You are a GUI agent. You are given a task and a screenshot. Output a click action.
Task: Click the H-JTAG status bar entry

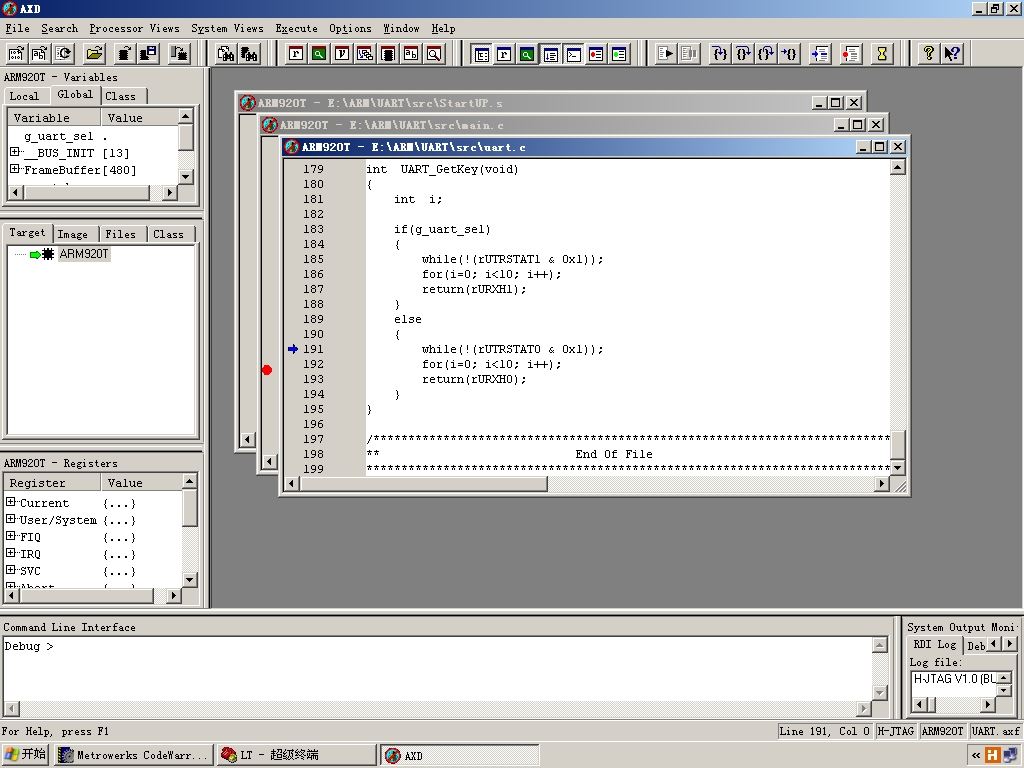click(895, 731)
